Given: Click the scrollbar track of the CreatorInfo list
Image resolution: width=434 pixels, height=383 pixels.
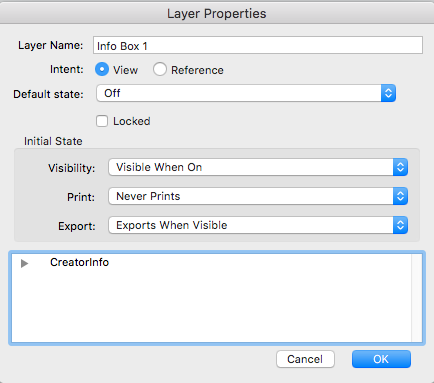Looking at the screenshot, I should click(x=417, y=298).
